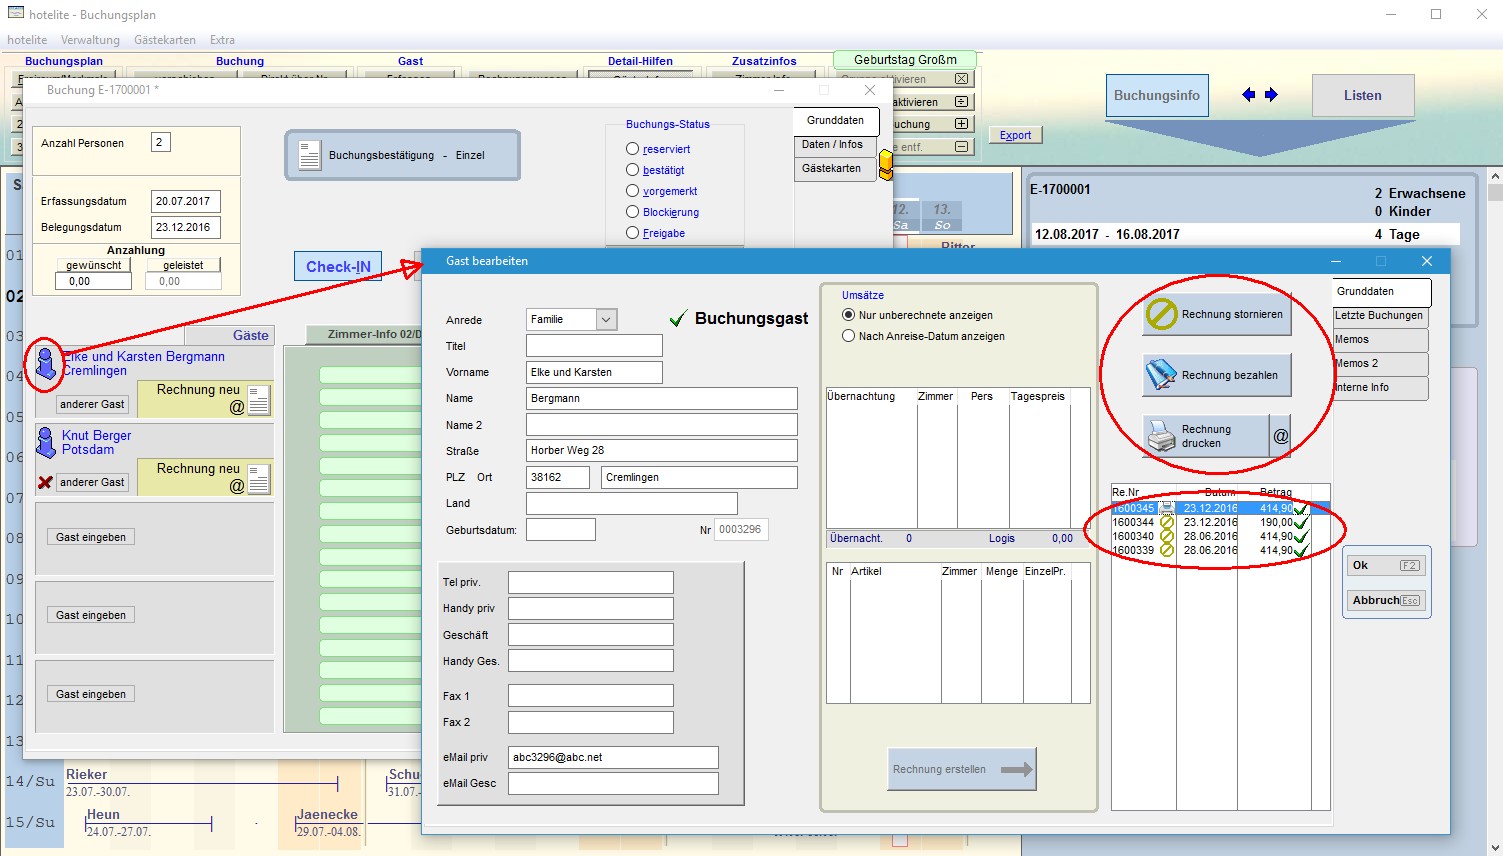Image resolution: width=1503 pixels, height=856 pixels.
Task: Click the red X beside Knut Berger's anderer Gast
Action: coord(45,483)
